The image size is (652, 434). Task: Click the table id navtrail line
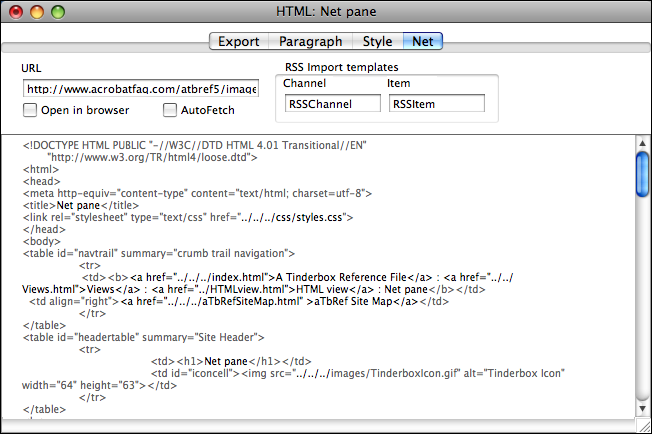click(x=159, y=254)
